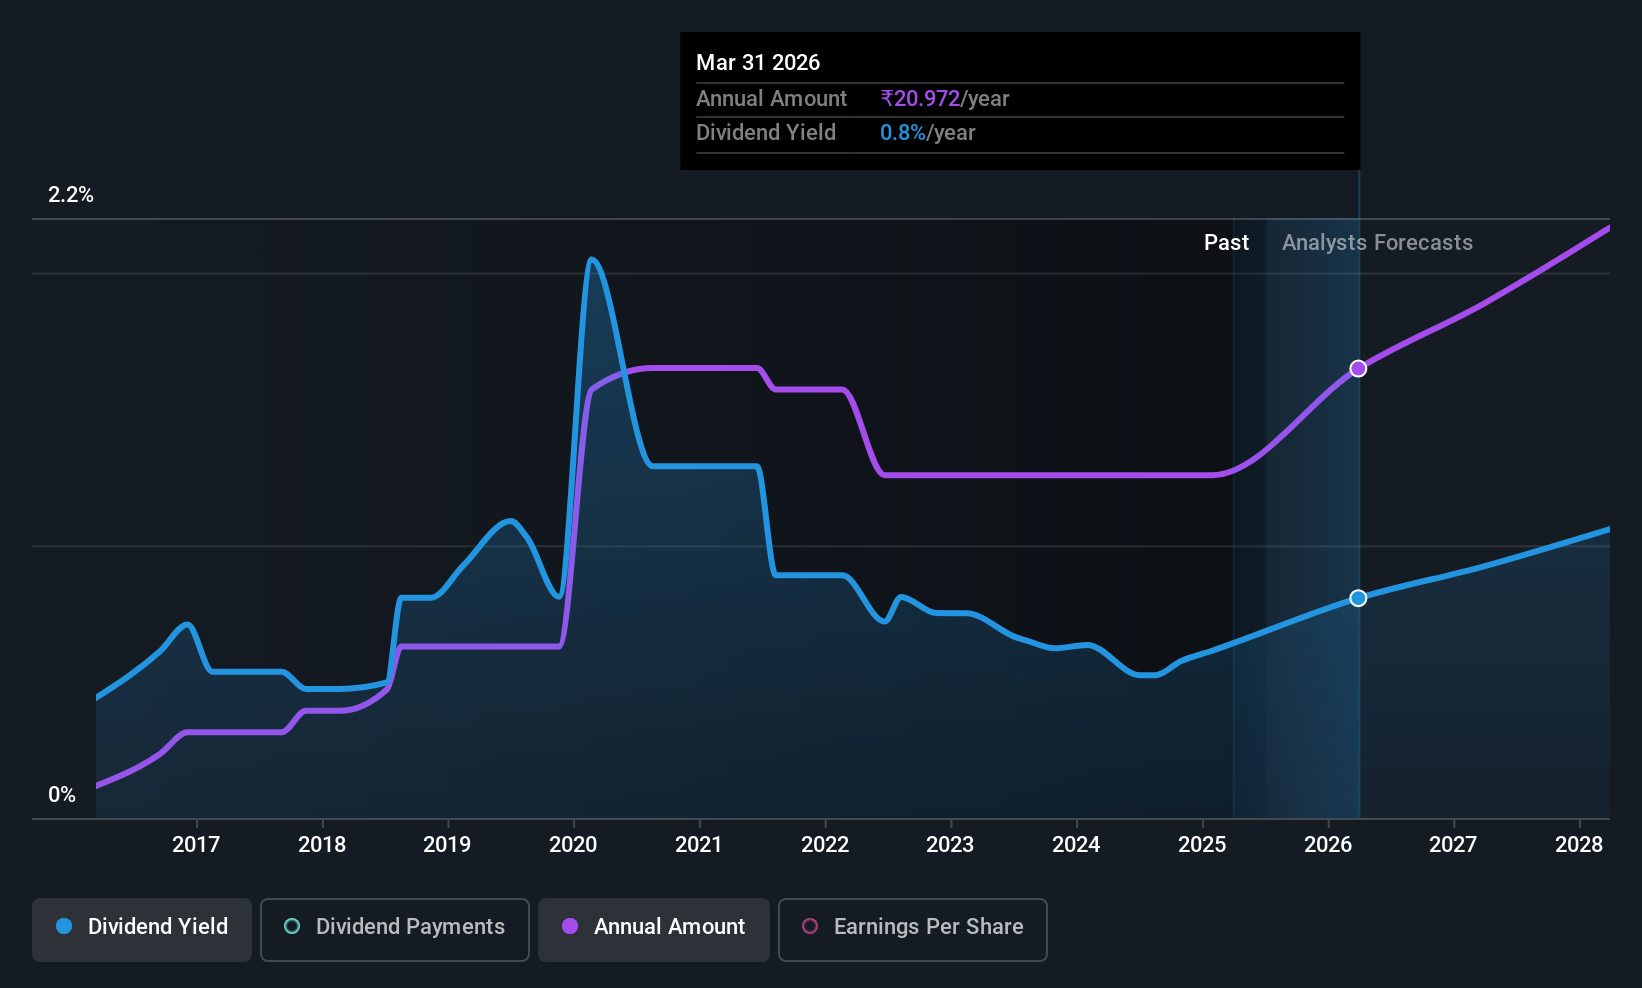Image resolution: width=1642 pixels, height=988 pixels.
Task: Click the teal Dividend Payments circle icon
Action: point(292,926)
